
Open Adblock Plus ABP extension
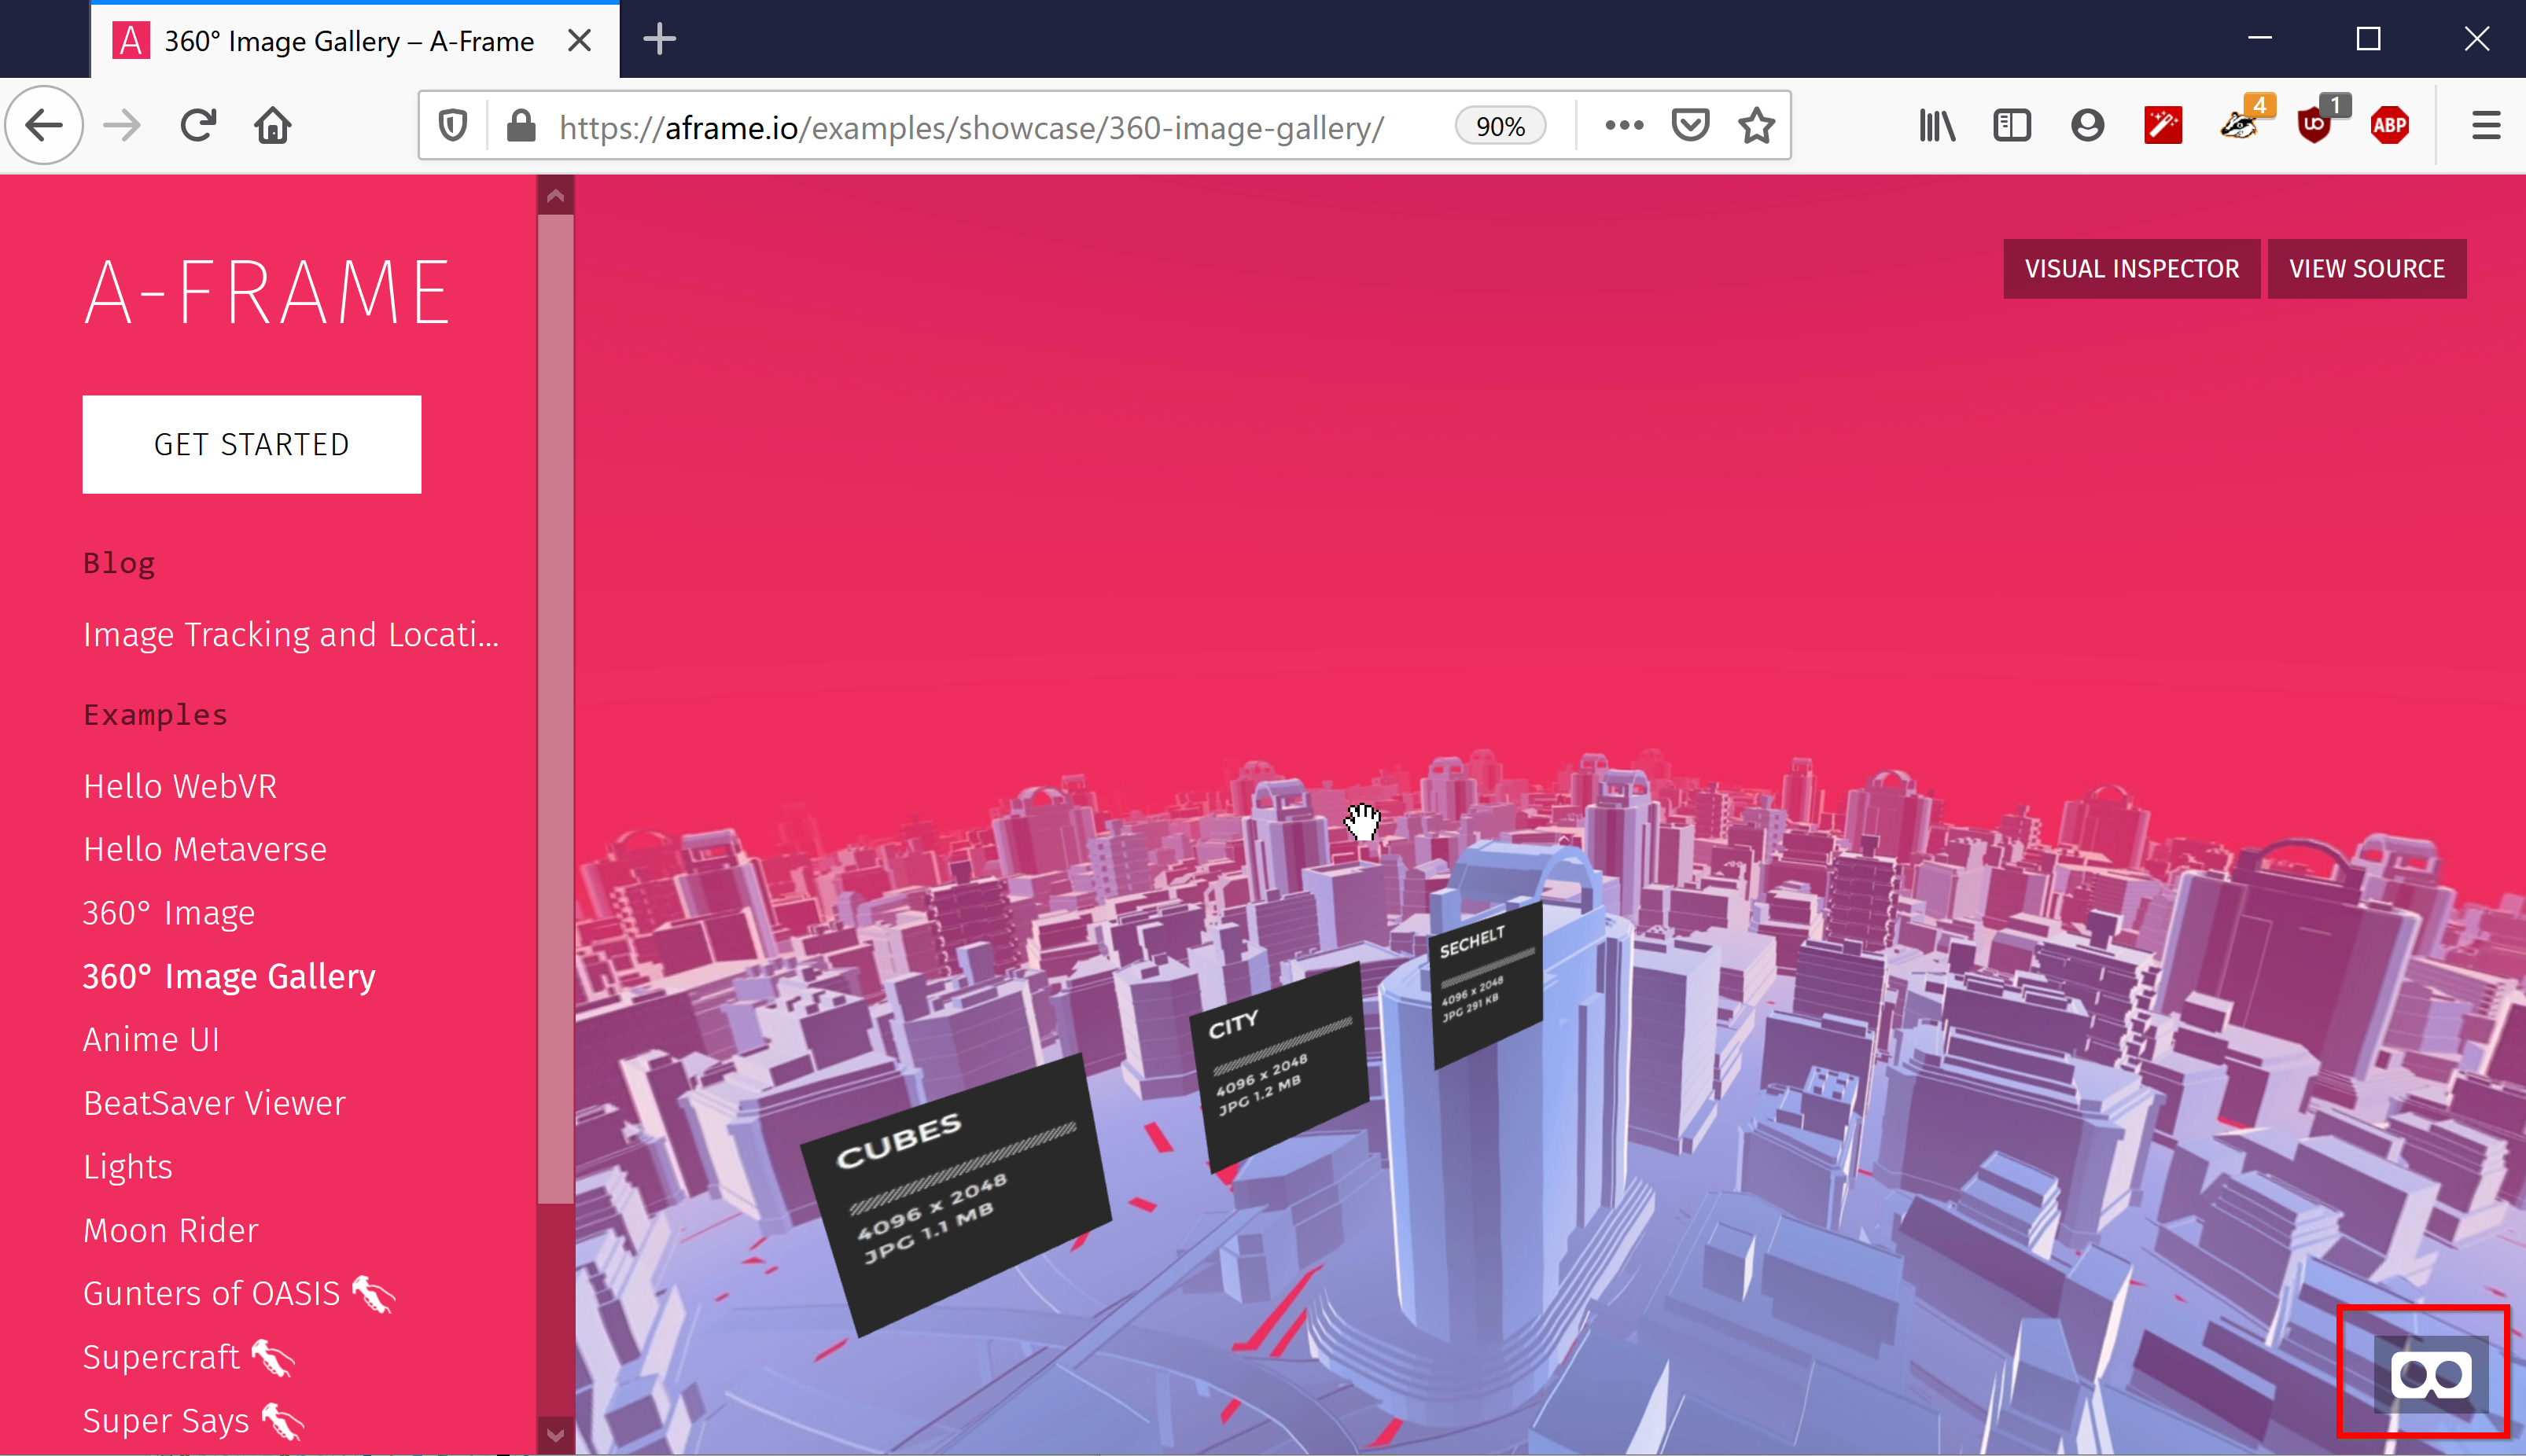pyautogui.click(x=2390, y=125)
